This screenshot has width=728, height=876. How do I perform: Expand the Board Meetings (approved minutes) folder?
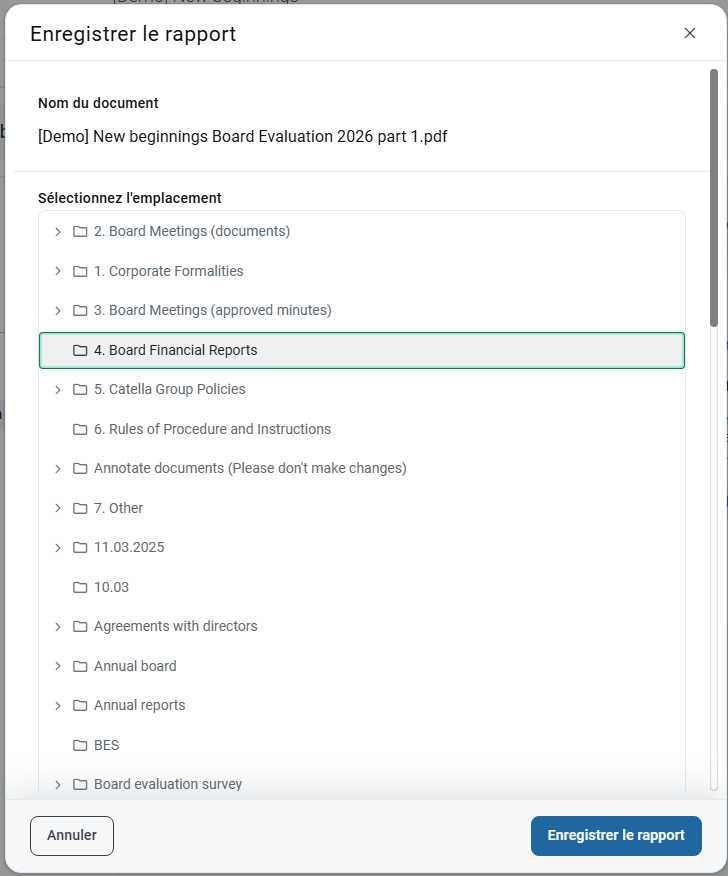(x=57, y=311)
